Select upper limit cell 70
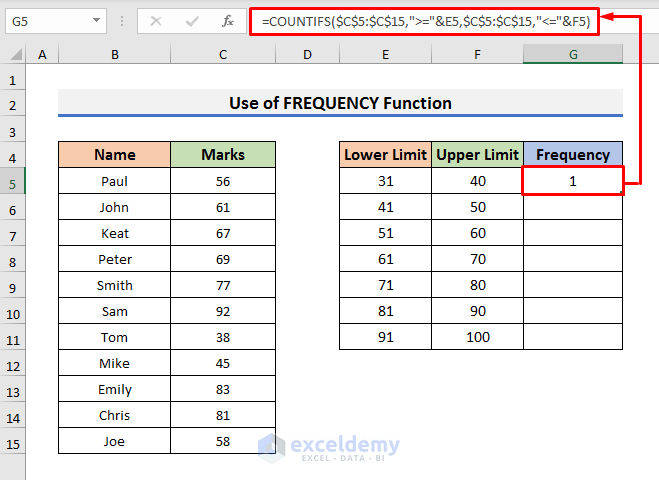This screenshot has height=480, width=659. tap(477, 259)
